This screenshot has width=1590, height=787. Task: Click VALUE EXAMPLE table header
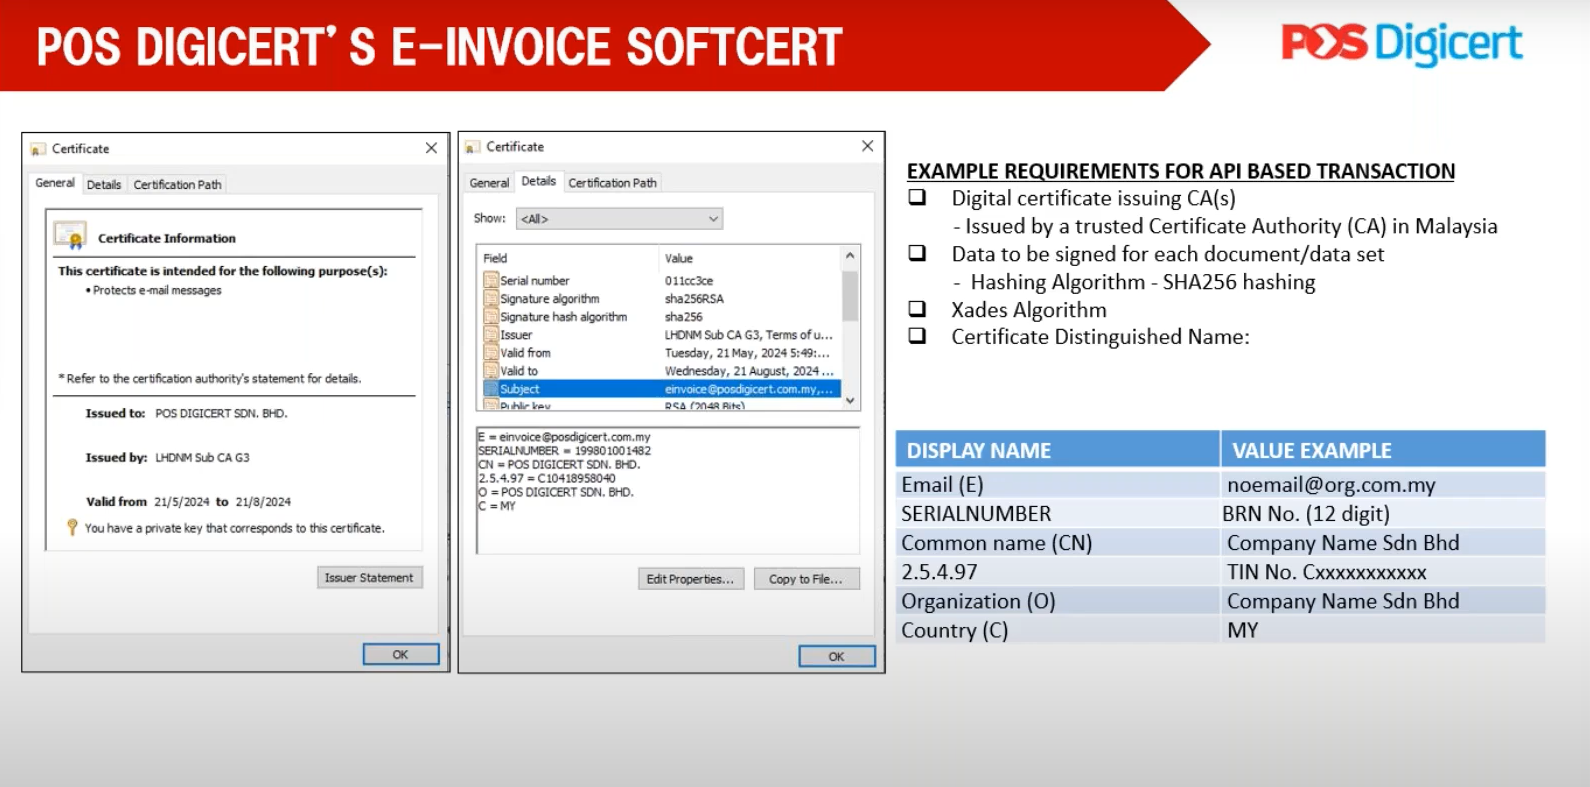1383,450
